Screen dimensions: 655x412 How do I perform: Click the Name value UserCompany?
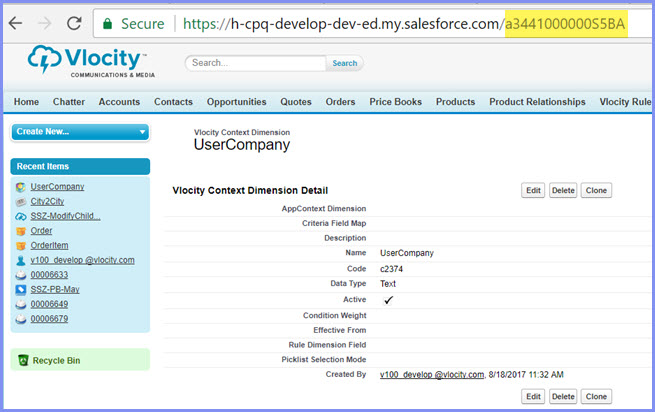pyautogui.click(x=407, y=253)
